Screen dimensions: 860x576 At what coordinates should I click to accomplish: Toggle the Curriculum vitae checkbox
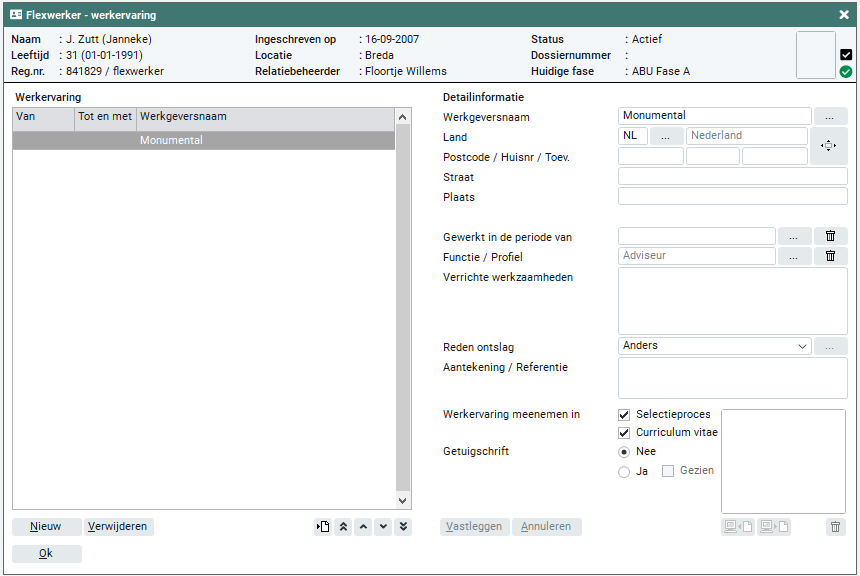click(624, 433)
